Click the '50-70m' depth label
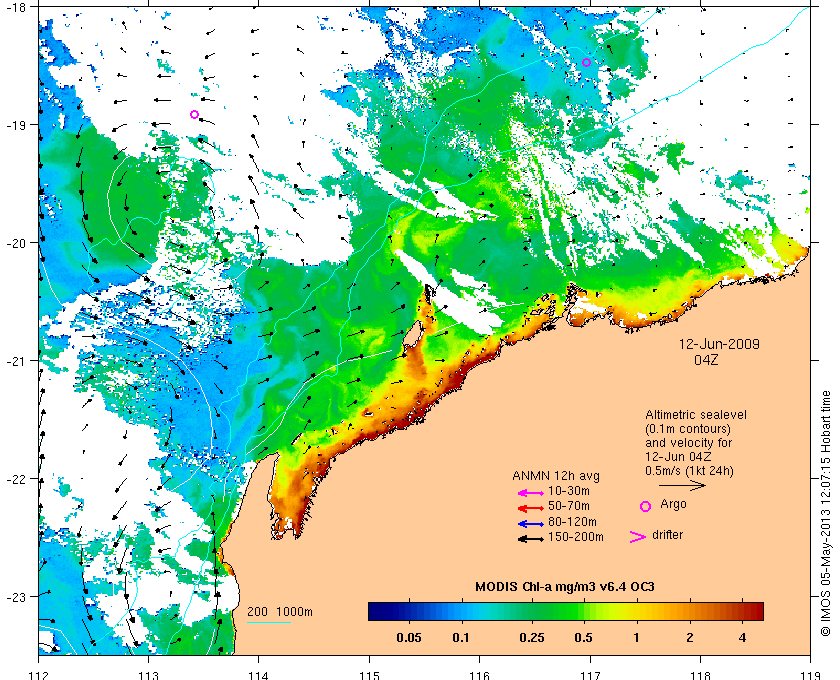This screenshot has height=680, width=840. (569, 506)
